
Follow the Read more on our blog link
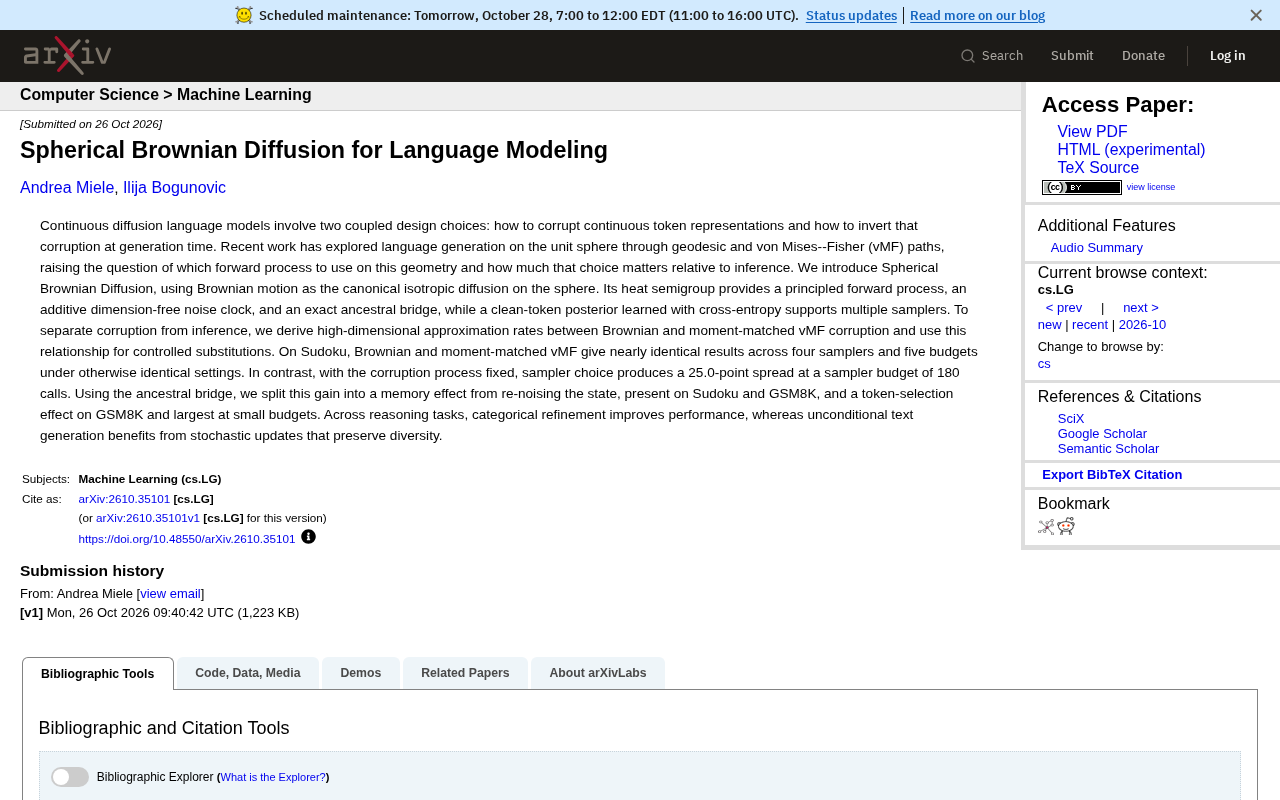pyautogui.click(x=977, y=15)
